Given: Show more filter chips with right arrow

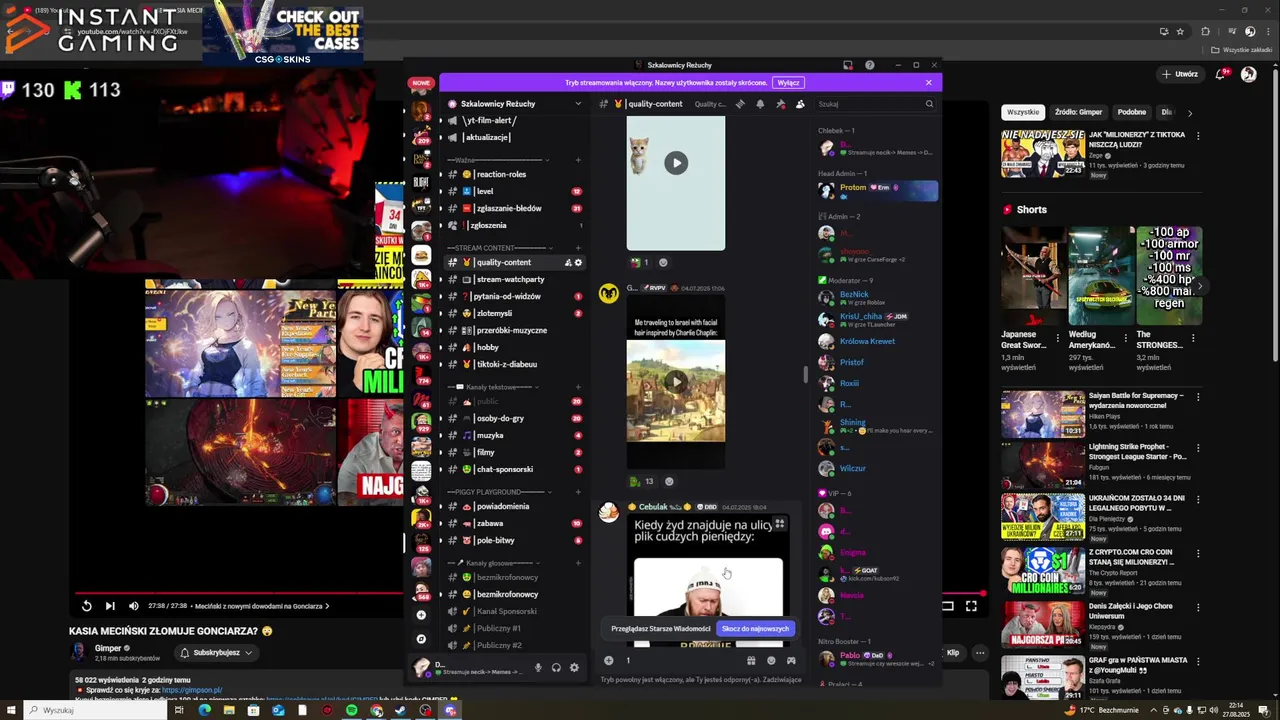Looking at the screenshot, I should 1189,113.
